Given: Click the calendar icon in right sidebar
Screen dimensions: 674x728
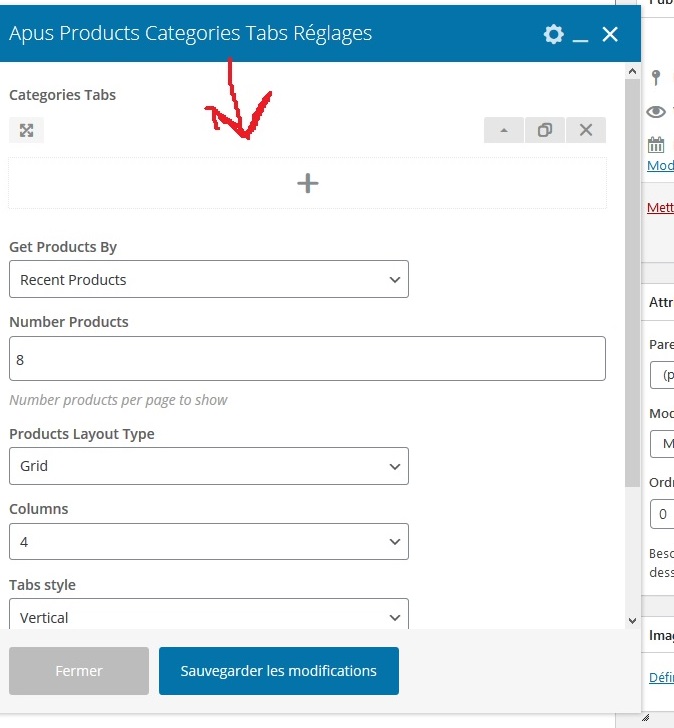Looking at the screenshot, I should [x=656, y=145].
